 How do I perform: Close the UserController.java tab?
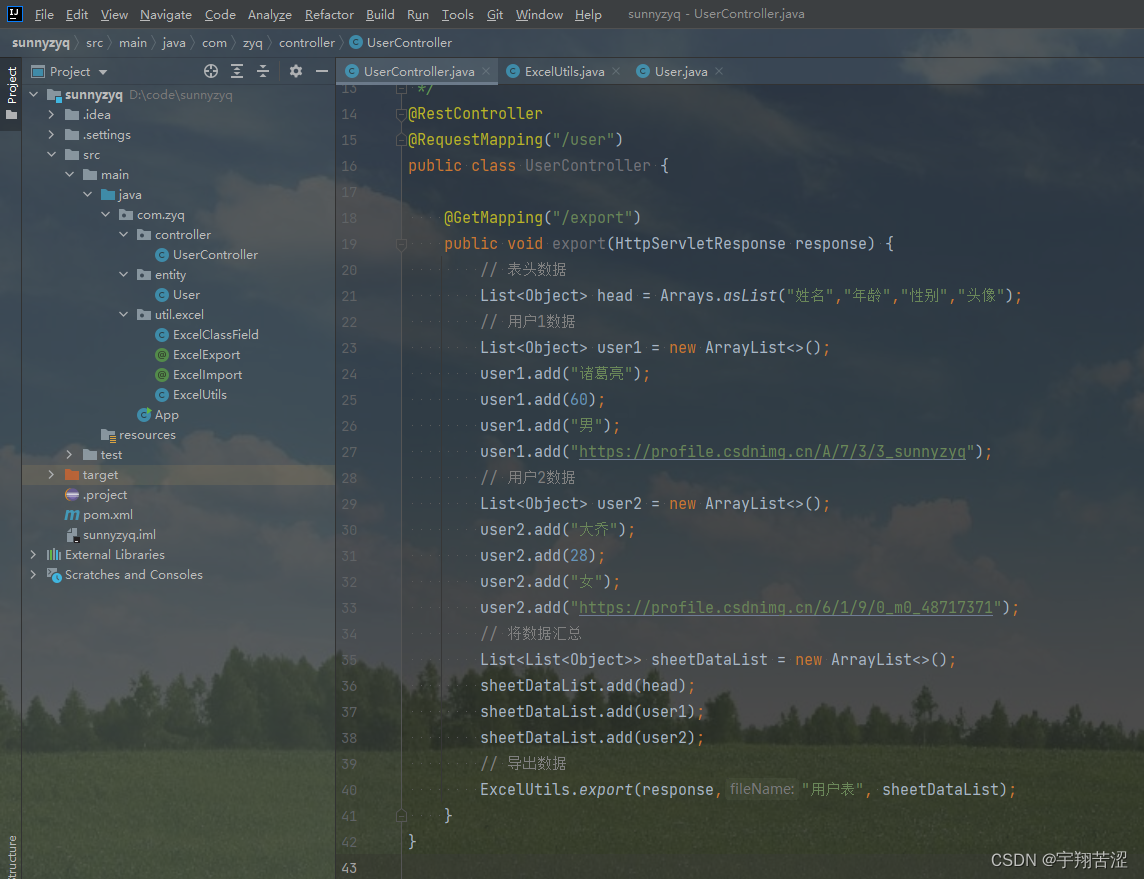coord(486,71)
